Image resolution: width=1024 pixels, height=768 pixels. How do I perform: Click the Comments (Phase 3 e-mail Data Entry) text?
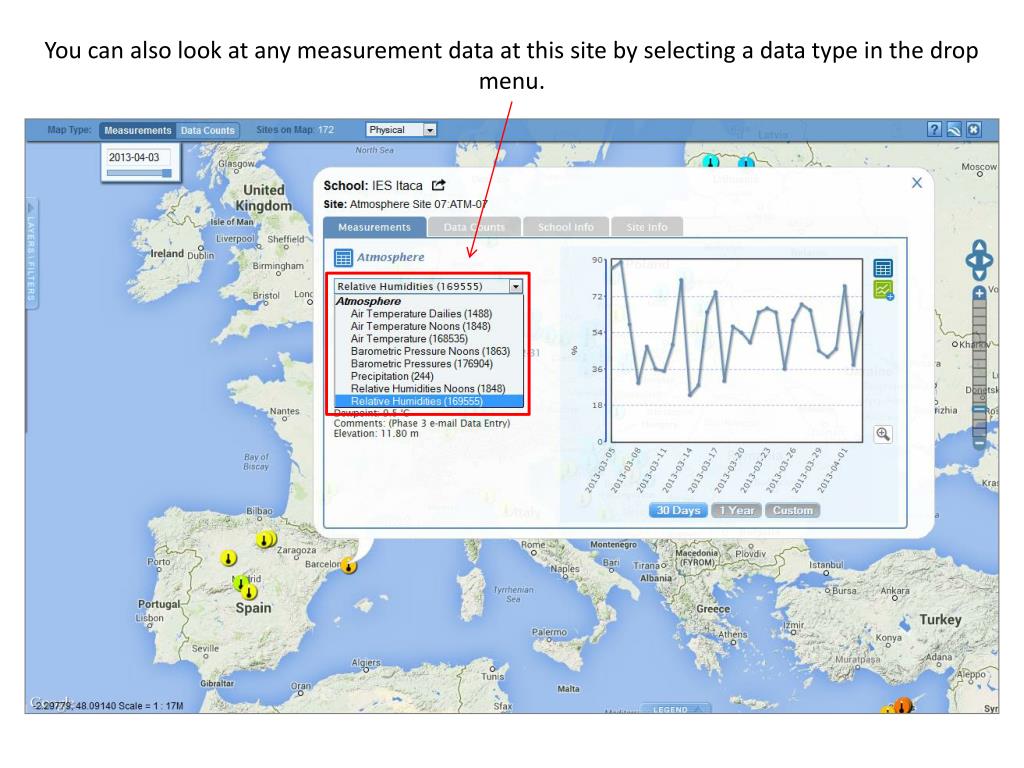422,423
